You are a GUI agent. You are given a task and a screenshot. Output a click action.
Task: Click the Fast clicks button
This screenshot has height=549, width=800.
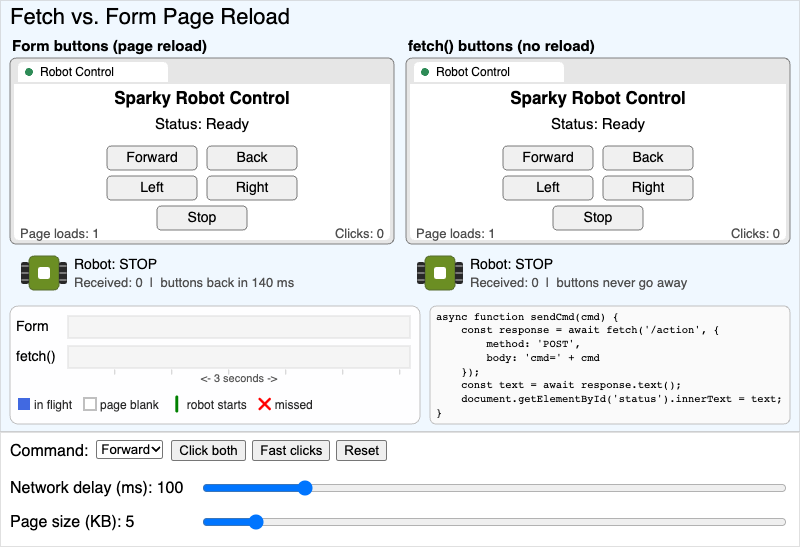tap(291, 451)
